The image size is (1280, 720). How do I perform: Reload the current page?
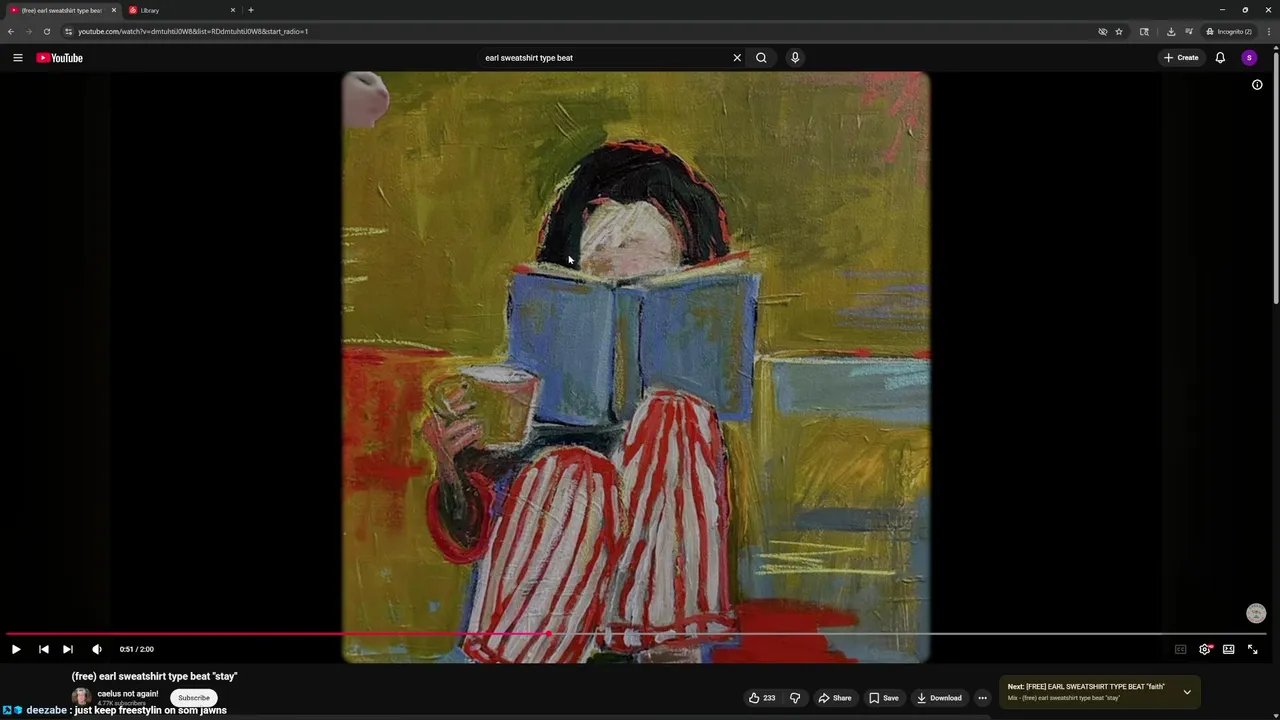click(47, 31)
